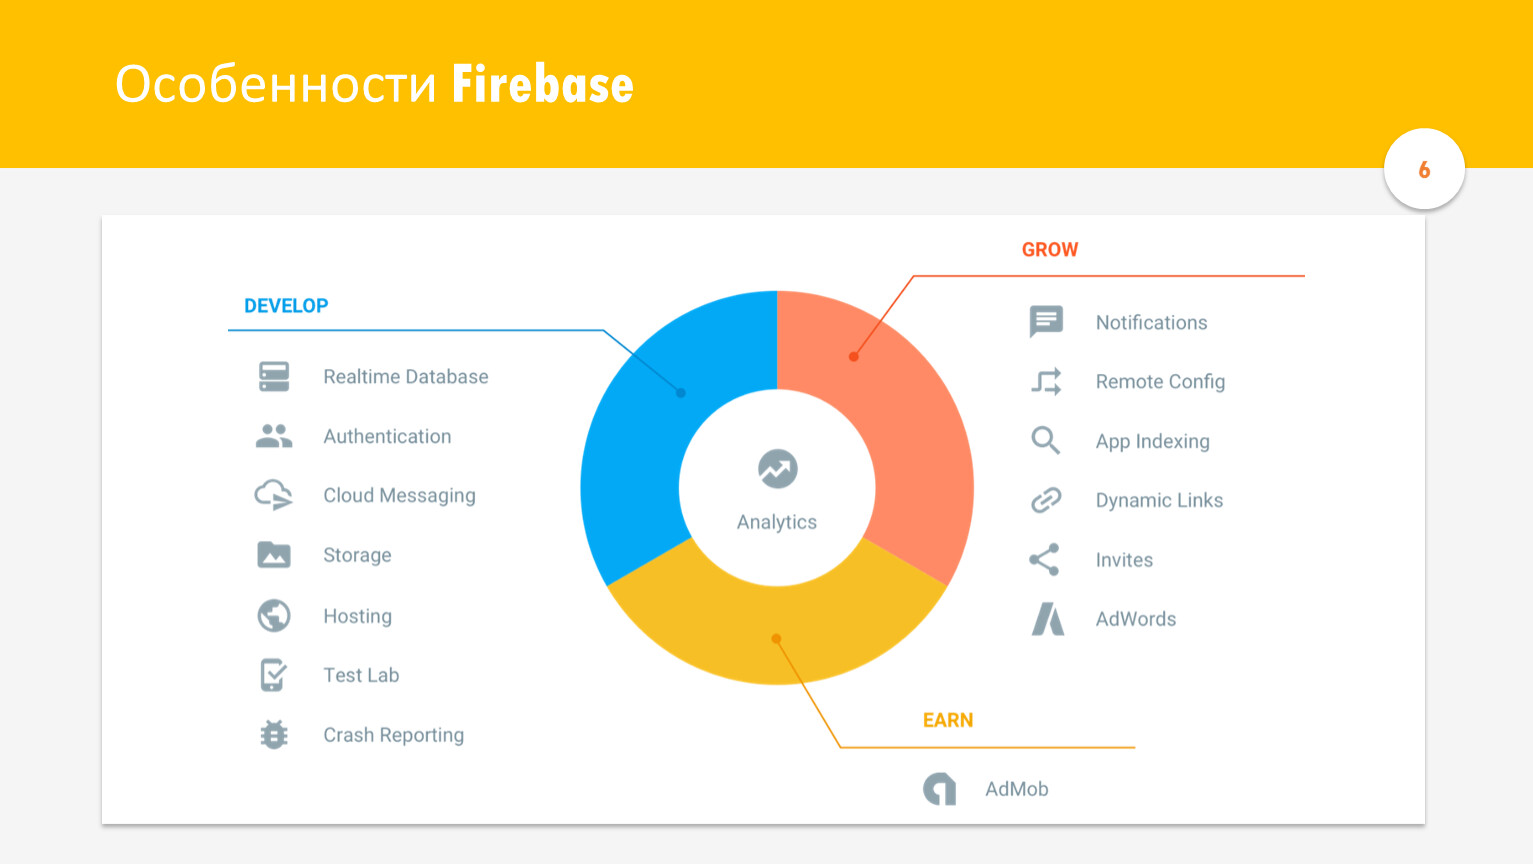Select the Authentication label

(387, 436)
